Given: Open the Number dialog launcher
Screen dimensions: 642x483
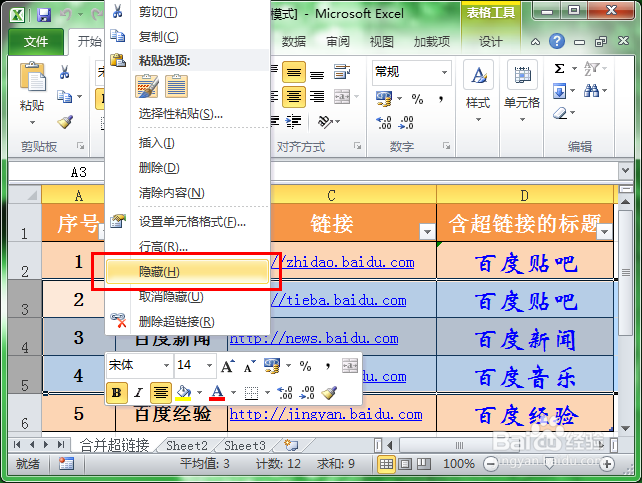Looking at the screenshot, I should tap(446, 146).
